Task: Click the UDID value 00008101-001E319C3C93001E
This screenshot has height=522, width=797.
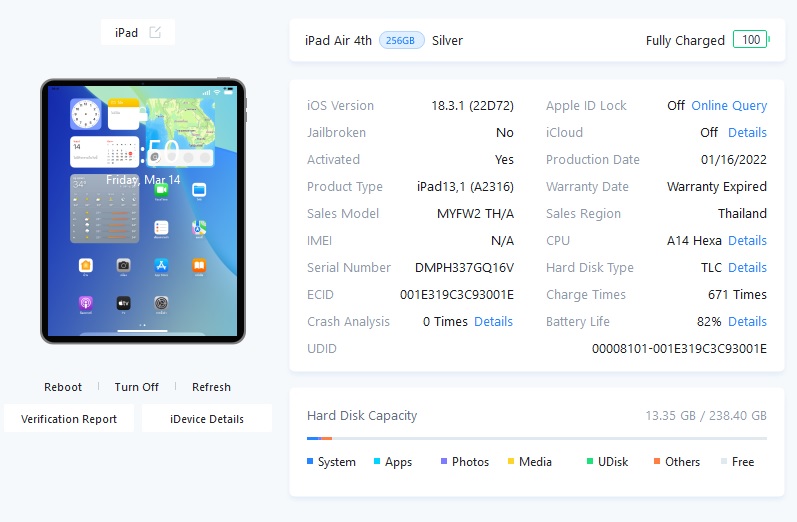Action: tap(679, 349)
